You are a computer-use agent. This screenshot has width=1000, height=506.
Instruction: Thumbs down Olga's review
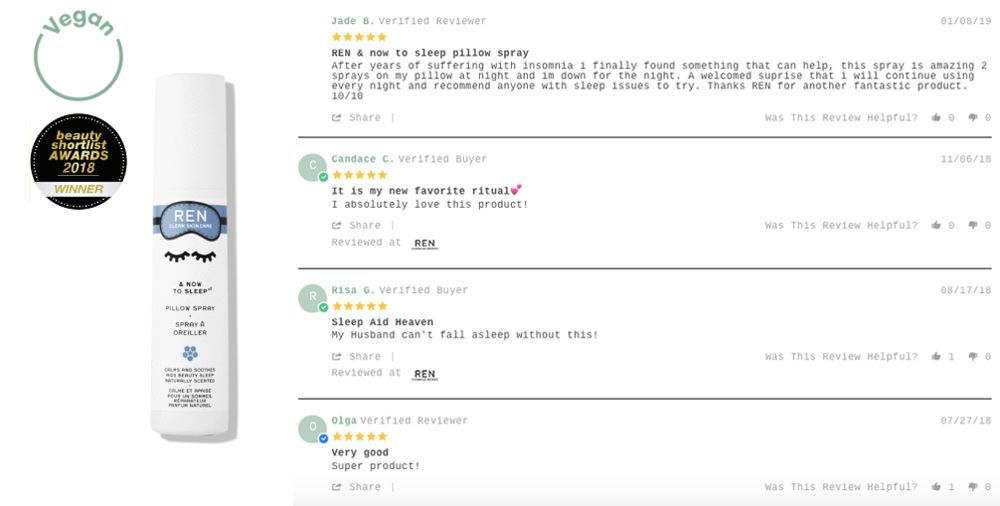pyautogui.click(x=973, y=487)
